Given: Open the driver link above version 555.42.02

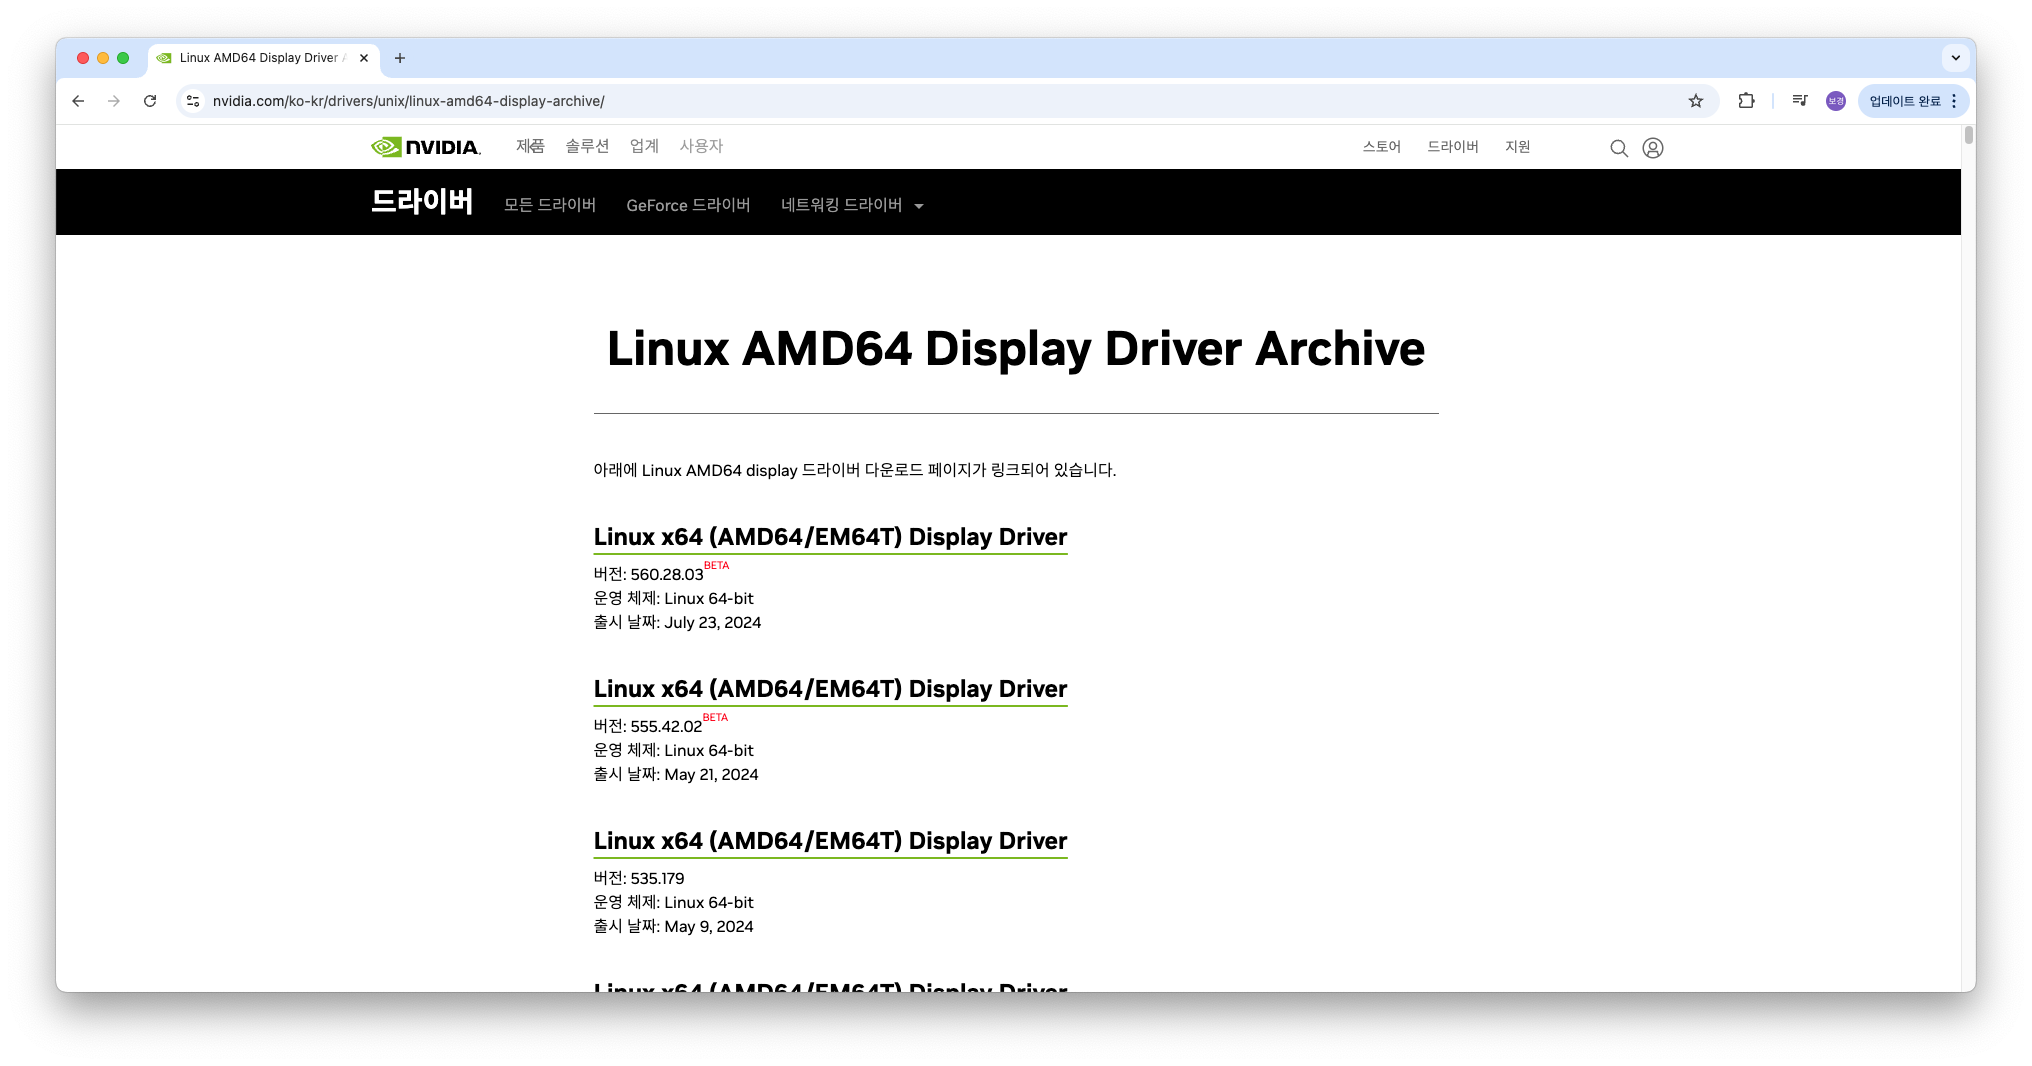Looking at the screenshot, I should (x=830, y=689).
